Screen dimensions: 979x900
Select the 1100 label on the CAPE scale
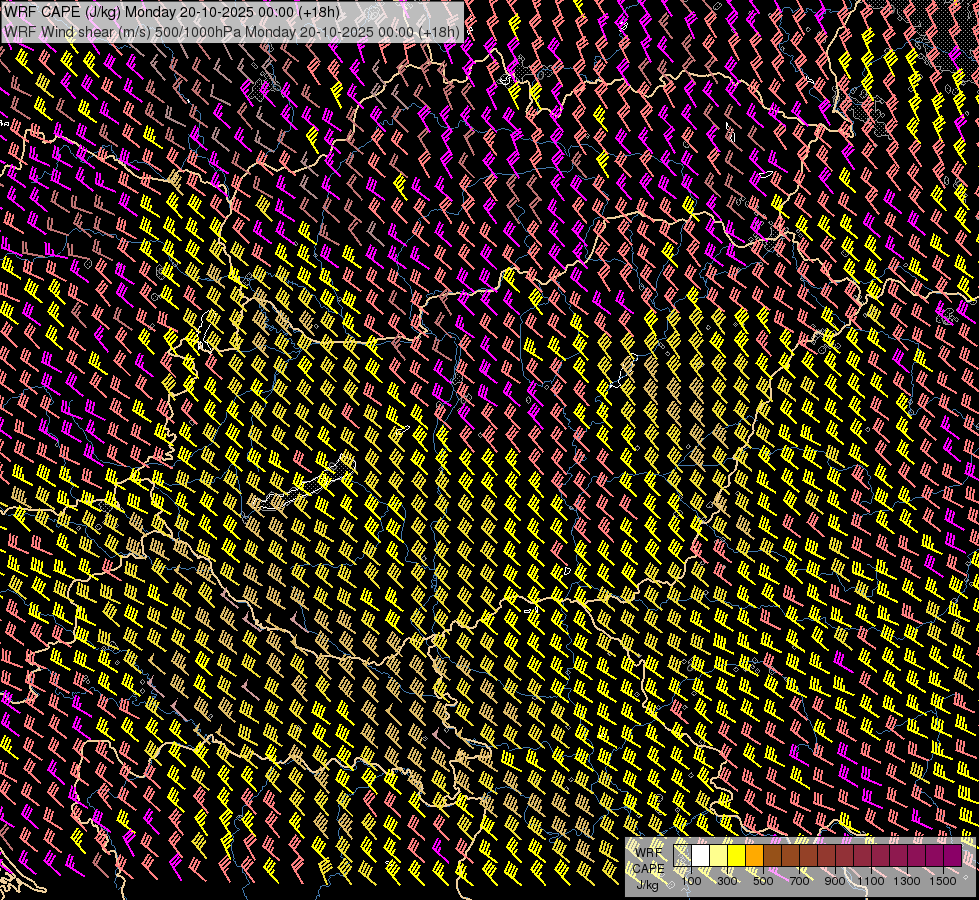tap(871, 881)
